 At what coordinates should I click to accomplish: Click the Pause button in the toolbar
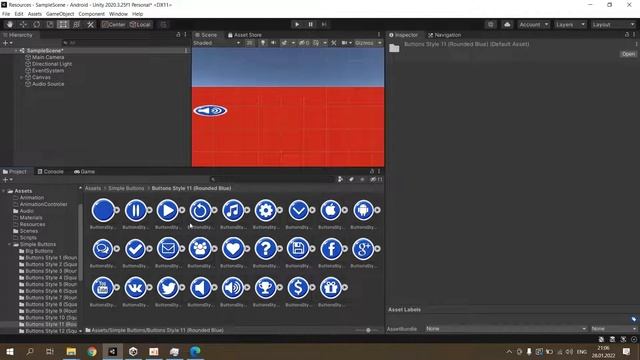point(310,24)
